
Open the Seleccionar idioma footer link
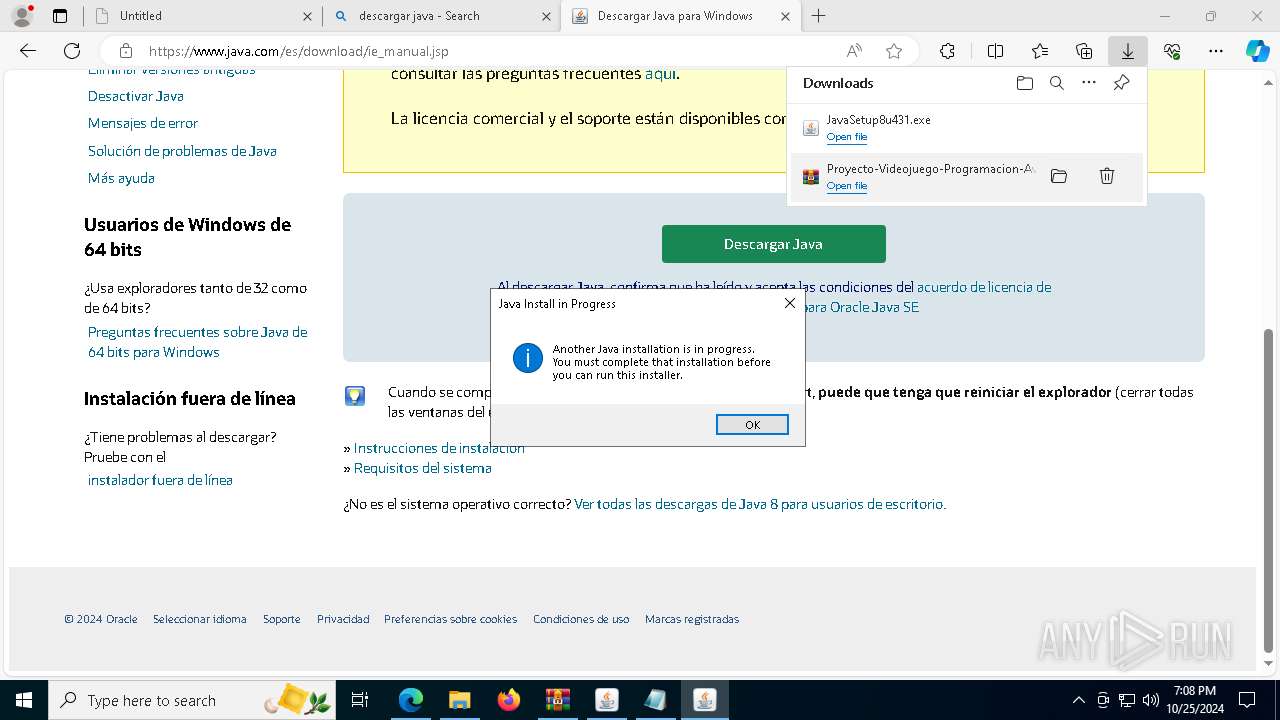[200, 619]
